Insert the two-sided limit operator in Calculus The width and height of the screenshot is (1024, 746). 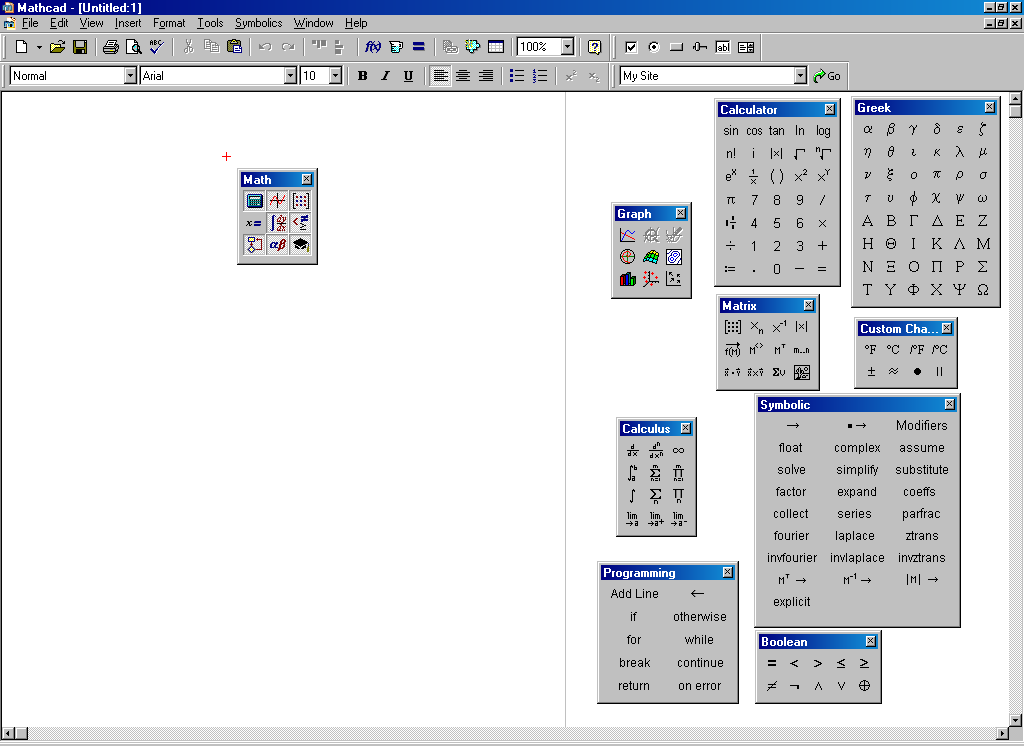tap(632, 519)
